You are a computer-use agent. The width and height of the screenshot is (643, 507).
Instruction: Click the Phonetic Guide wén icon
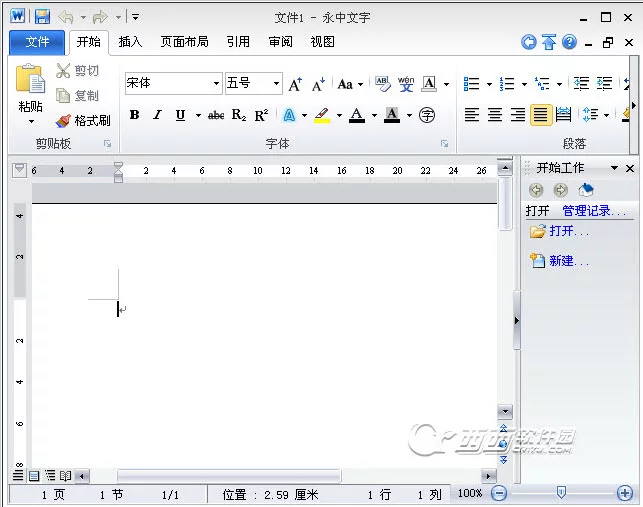(406, 84)
